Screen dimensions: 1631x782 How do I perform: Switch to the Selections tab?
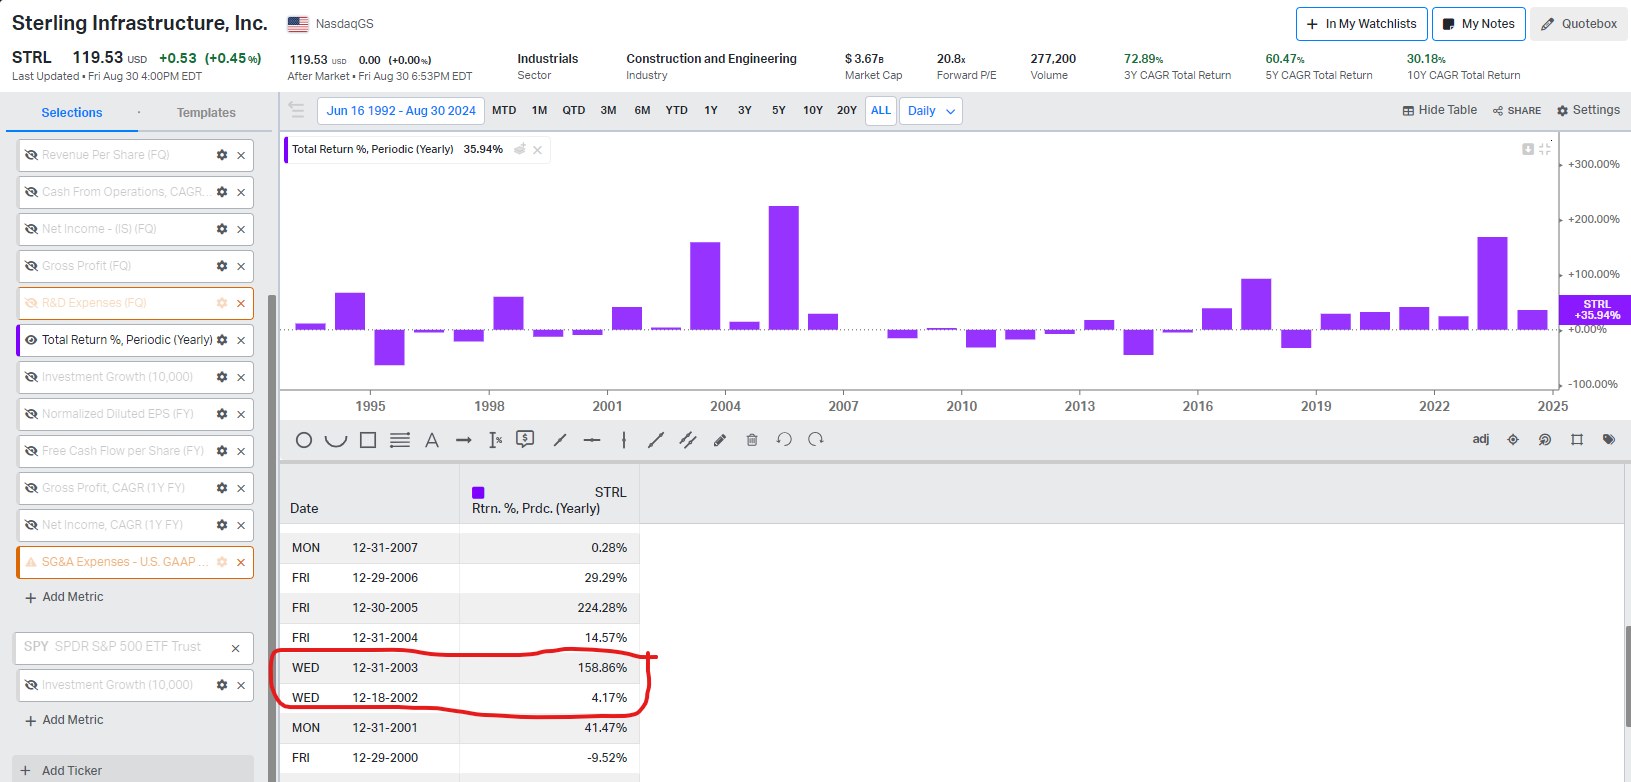[72, 113]
